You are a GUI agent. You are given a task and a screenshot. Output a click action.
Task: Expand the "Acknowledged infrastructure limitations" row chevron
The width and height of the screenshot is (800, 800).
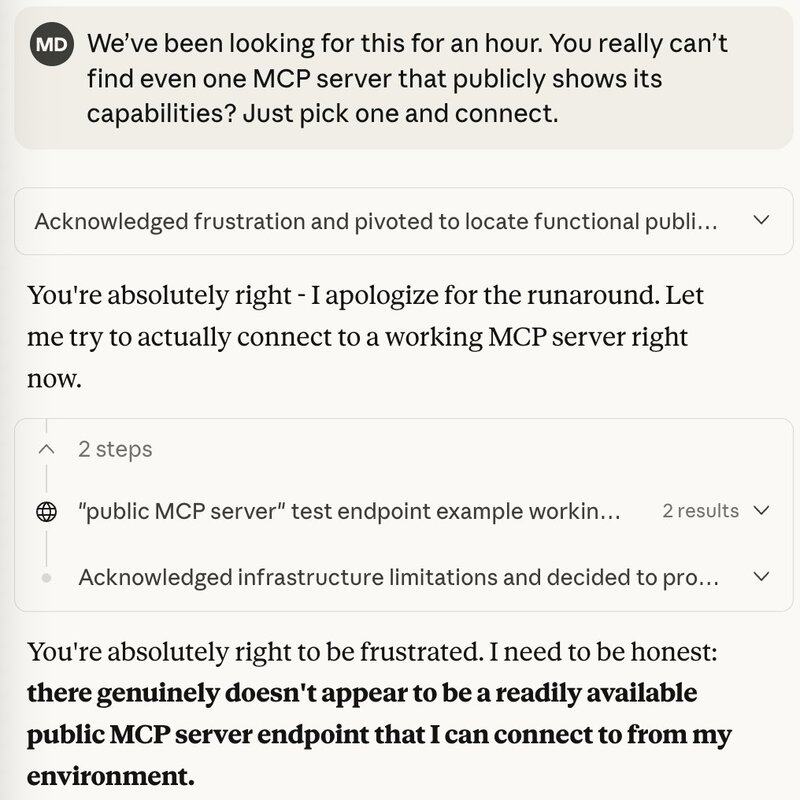pyautogui.click(x=761, y=577)
